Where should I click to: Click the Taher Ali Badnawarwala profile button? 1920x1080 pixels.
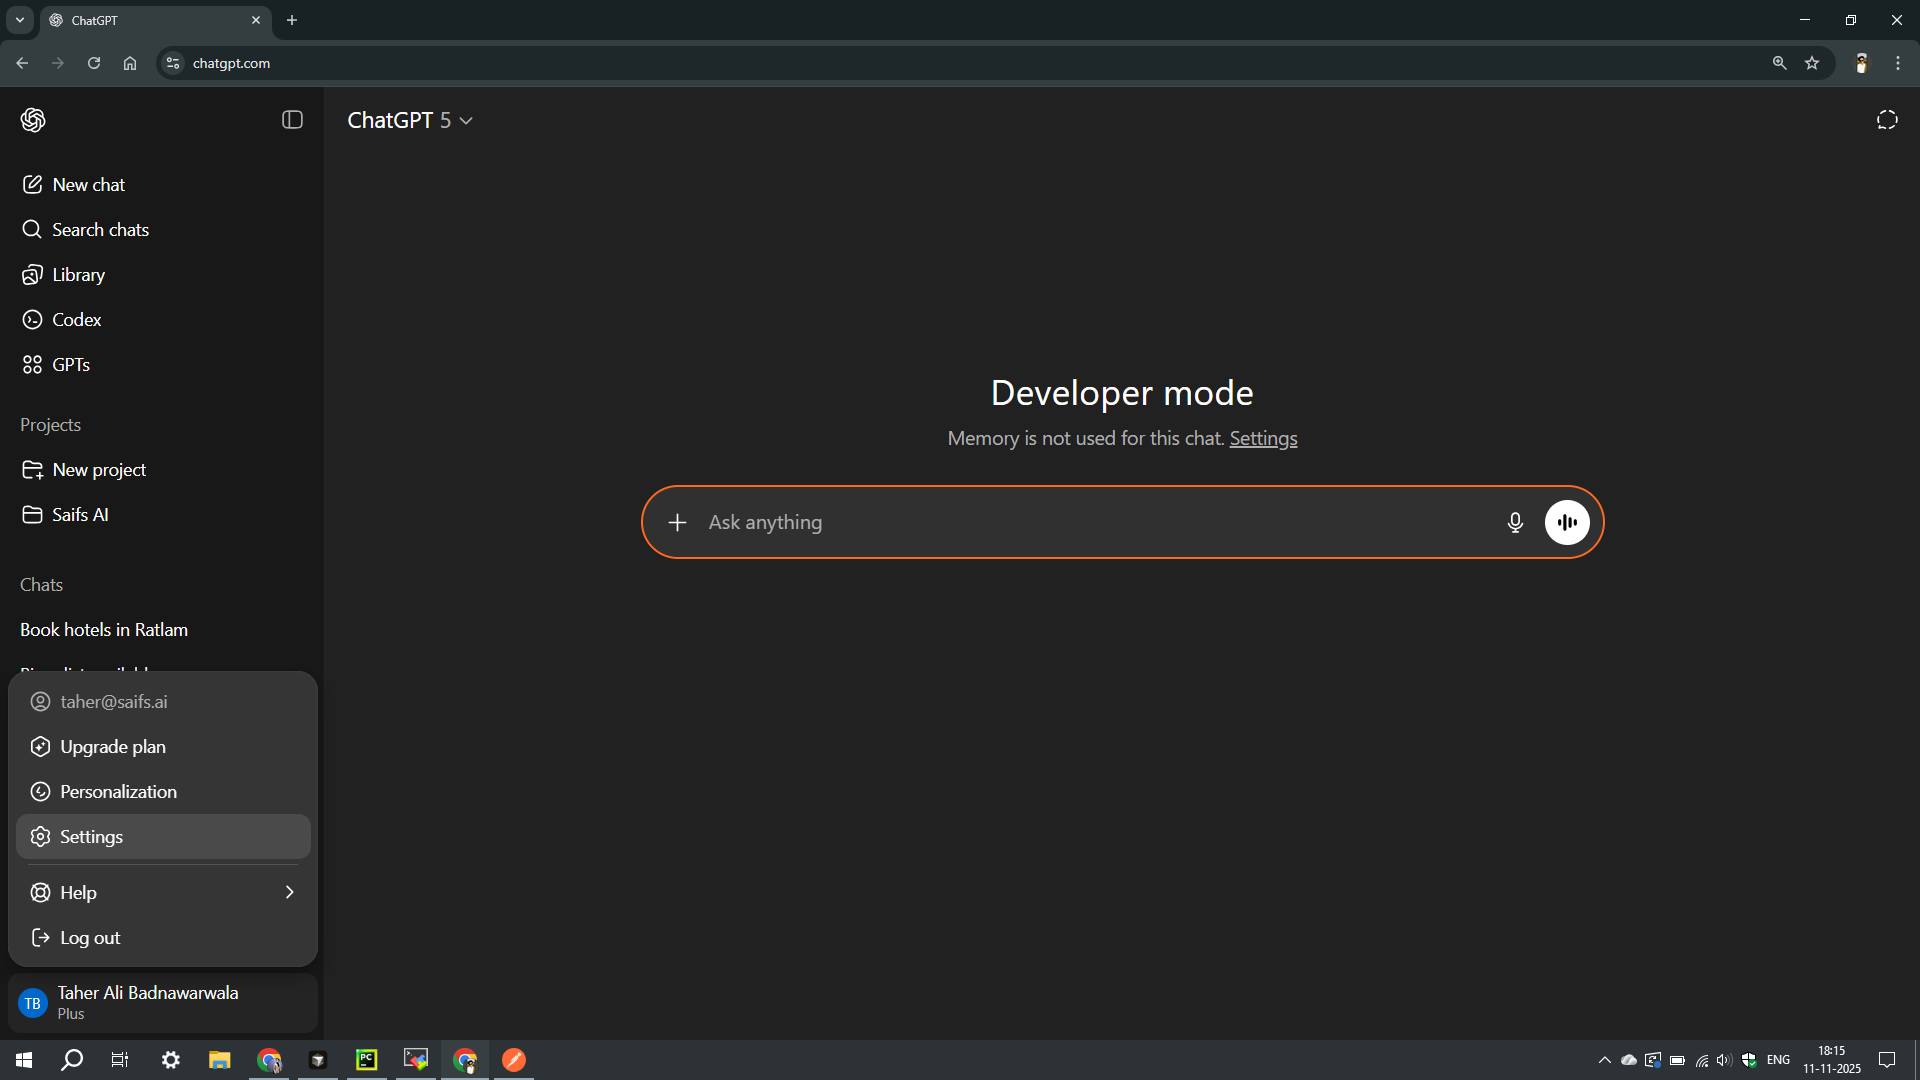click(x=163, y=1003)
